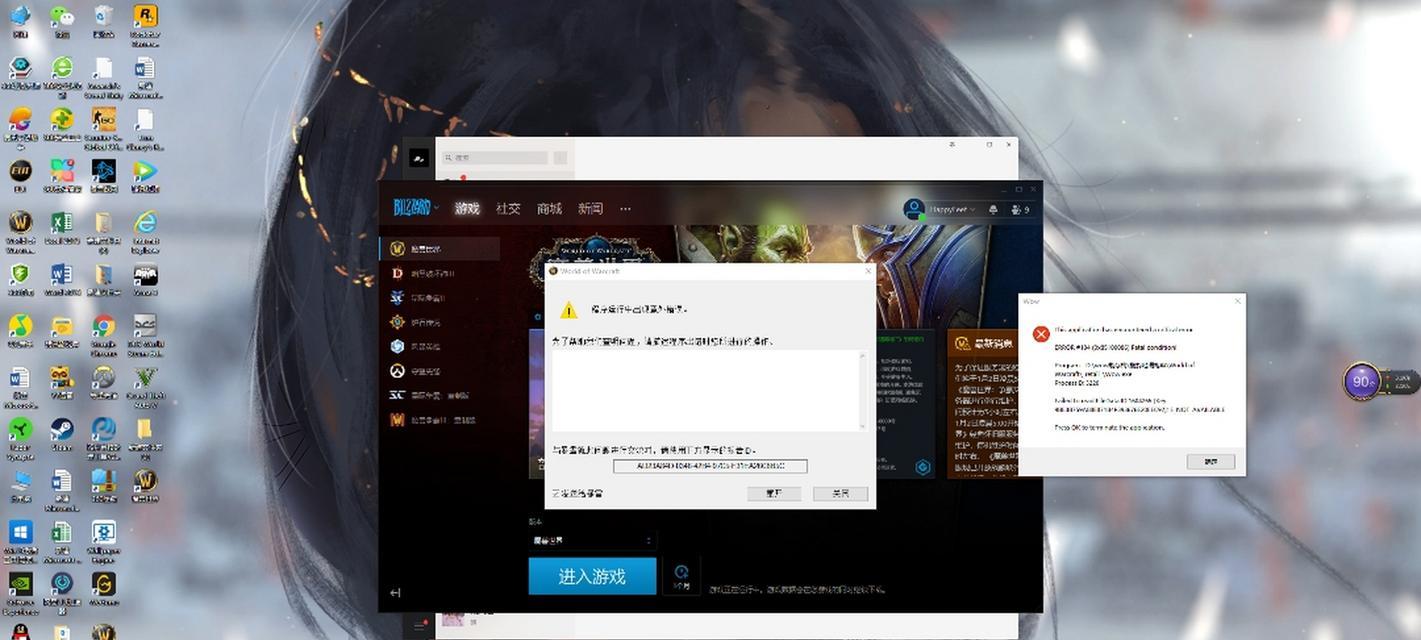Open Rockstar Games desktop icon
This screenshot has width=1421, height=640.
point(145,23)
